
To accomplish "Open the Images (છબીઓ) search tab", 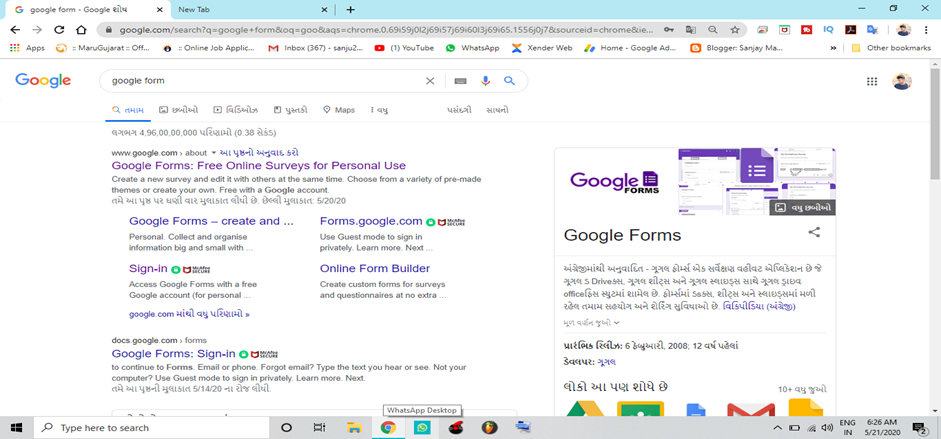I will click(179, 110).
